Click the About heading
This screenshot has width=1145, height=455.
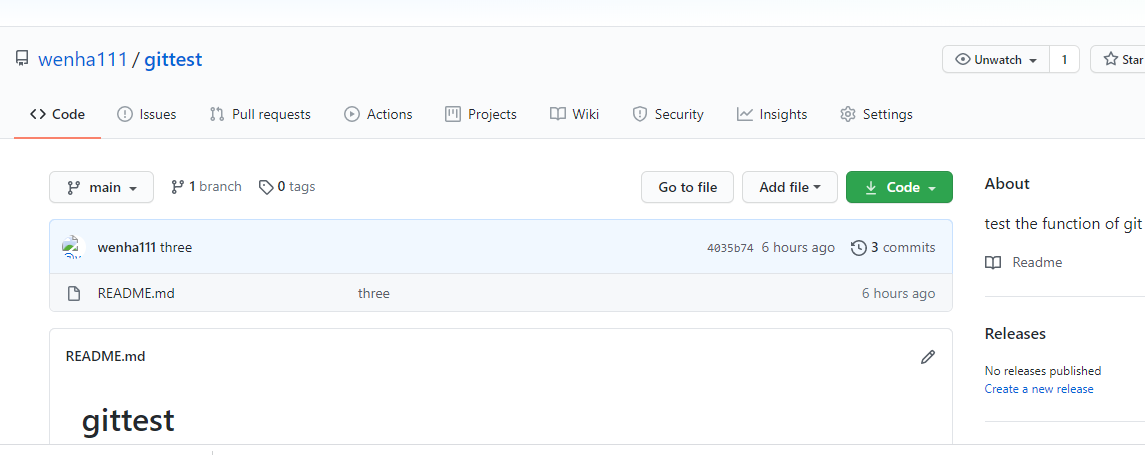1007,184
